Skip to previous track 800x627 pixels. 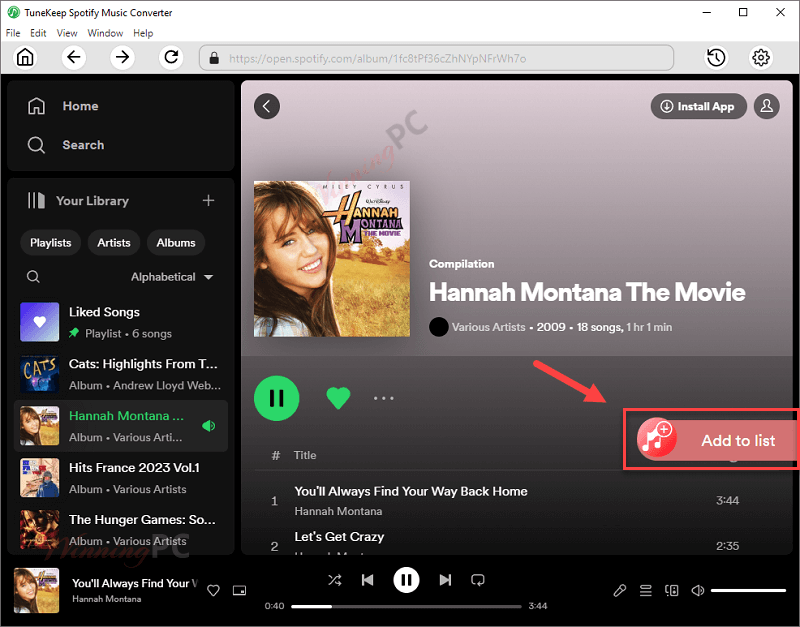pyautogui.click(x=367, y=580)
